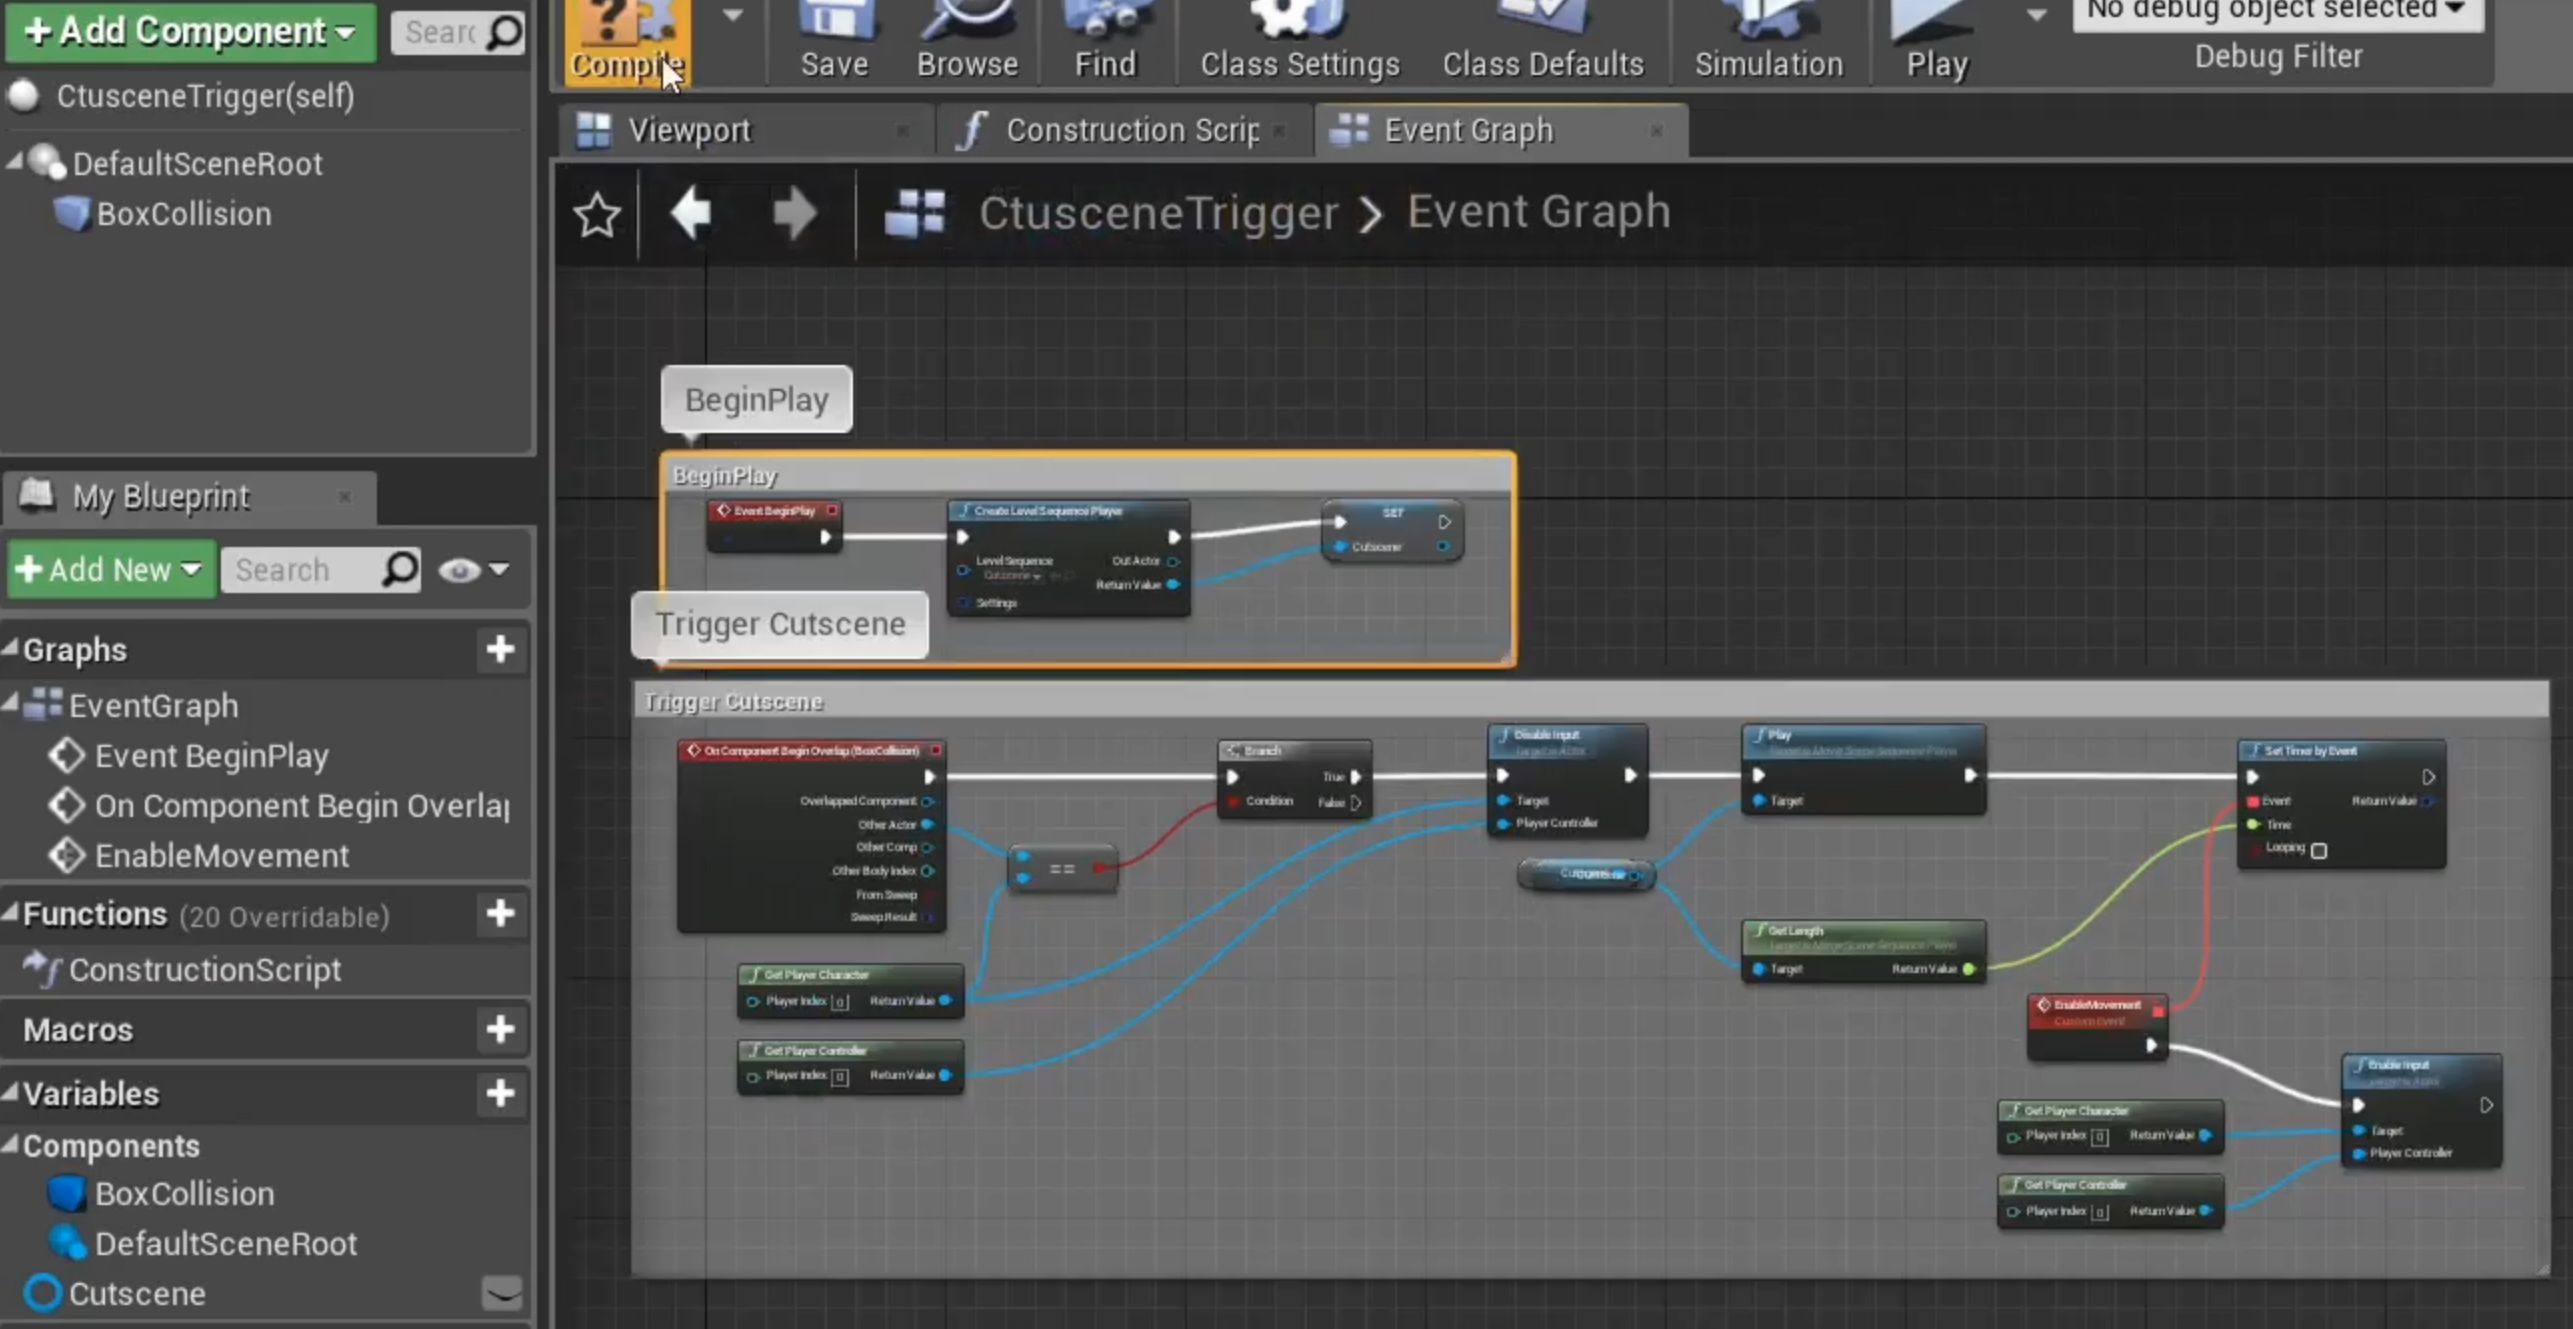Switch to the Viewport tab

point(689,130)
